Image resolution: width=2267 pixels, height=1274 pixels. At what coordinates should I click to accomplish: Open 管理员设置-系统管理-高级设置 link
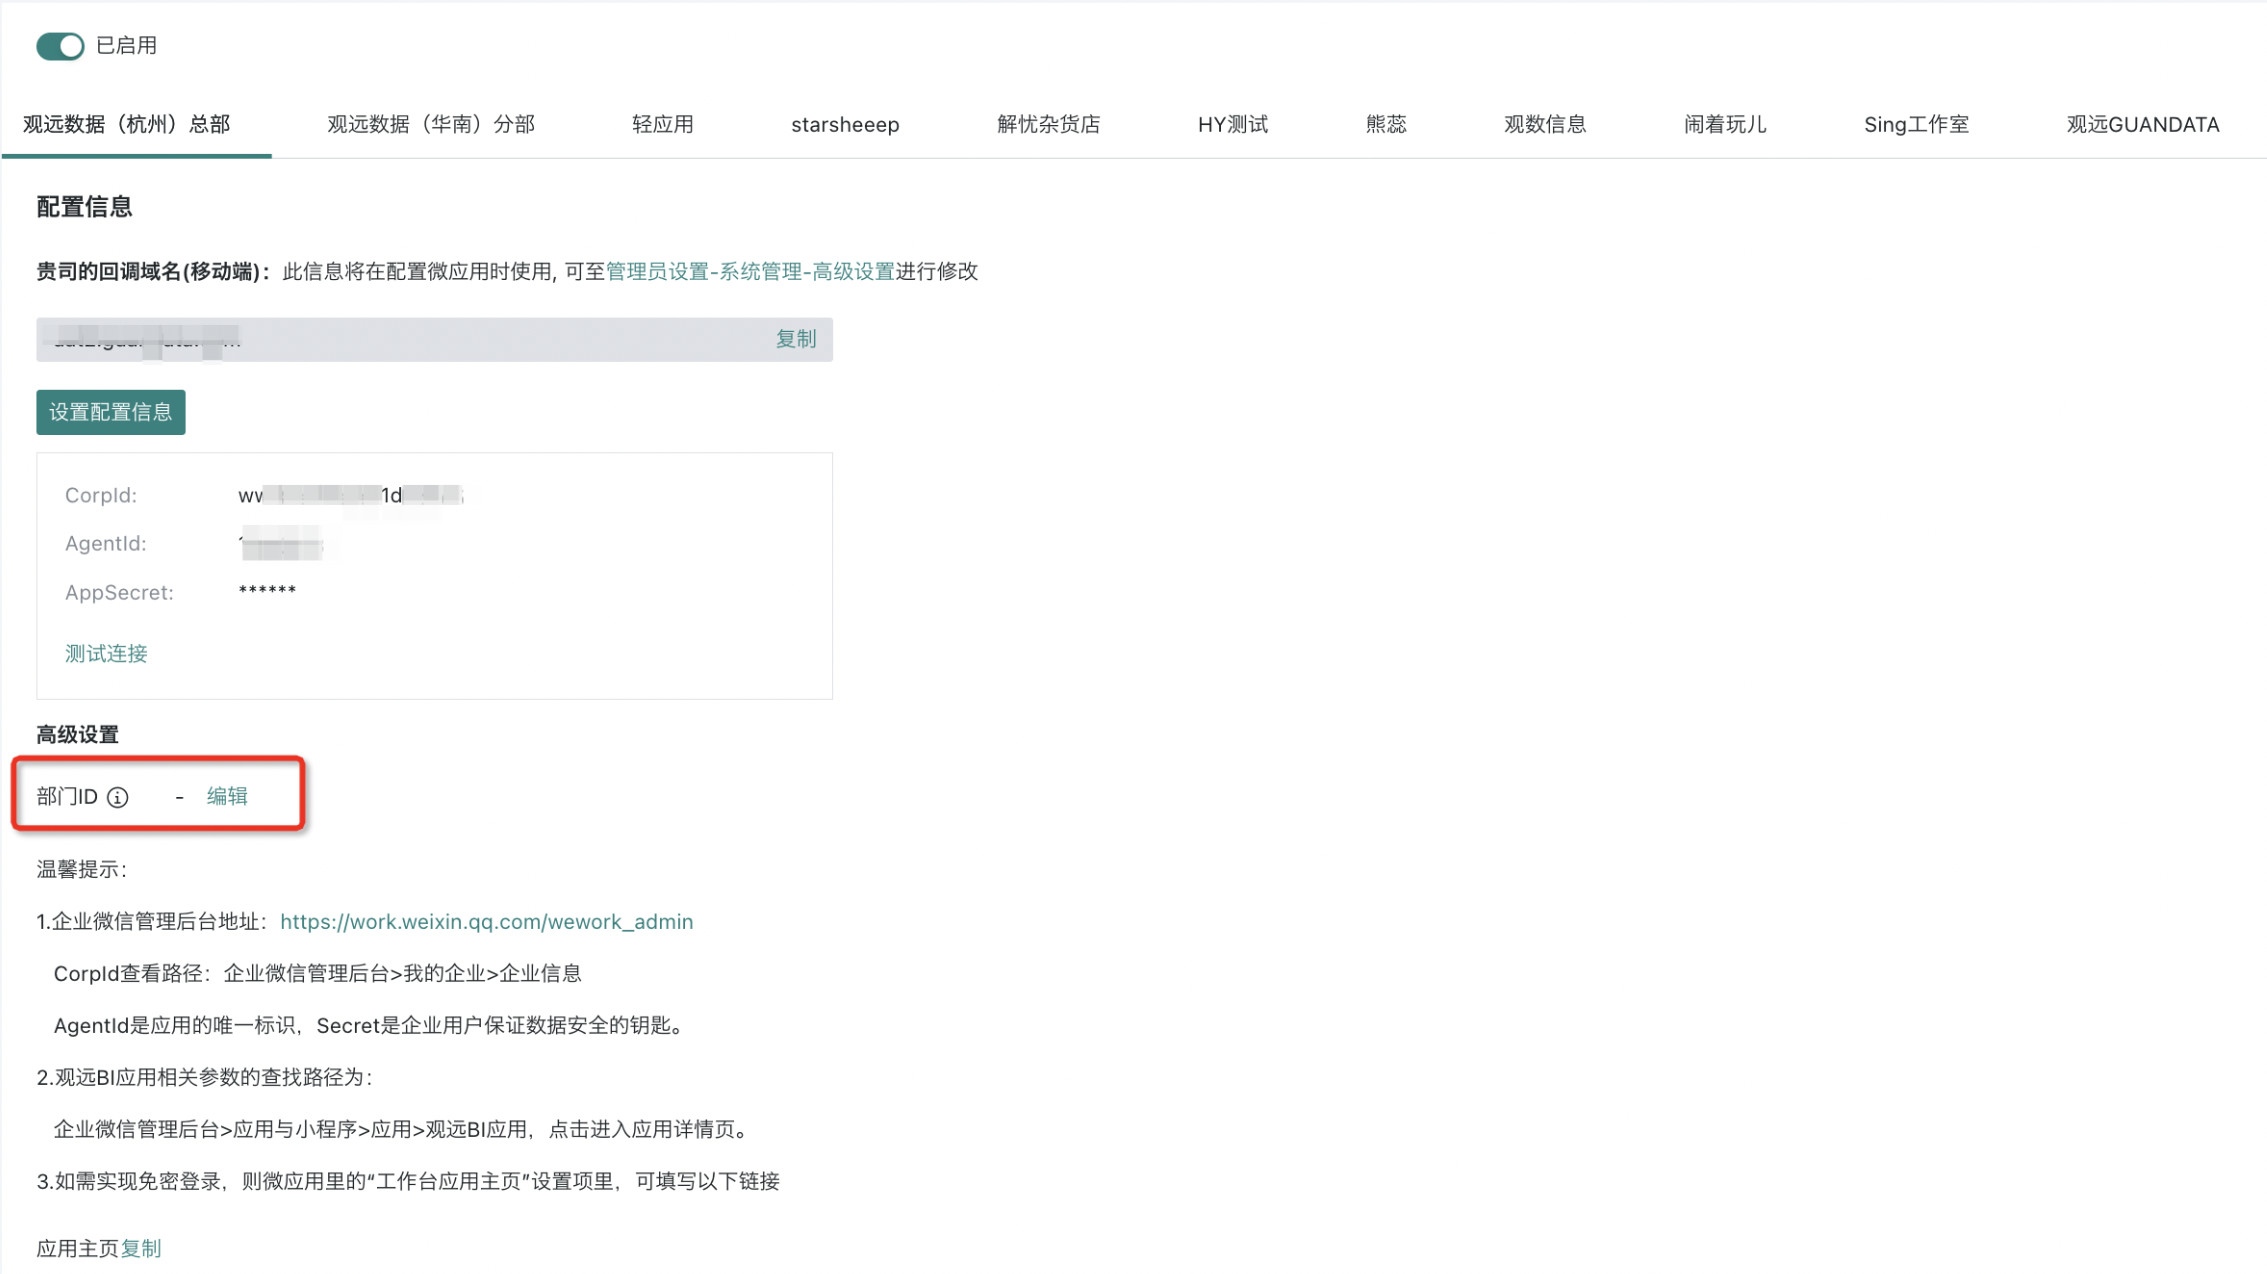coord(750,271)
